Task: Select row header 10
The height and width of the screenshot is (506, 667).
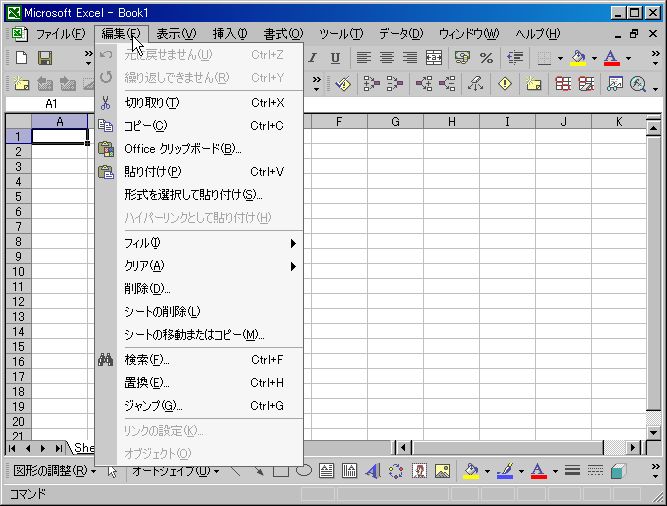Action: tap(18, 272)
